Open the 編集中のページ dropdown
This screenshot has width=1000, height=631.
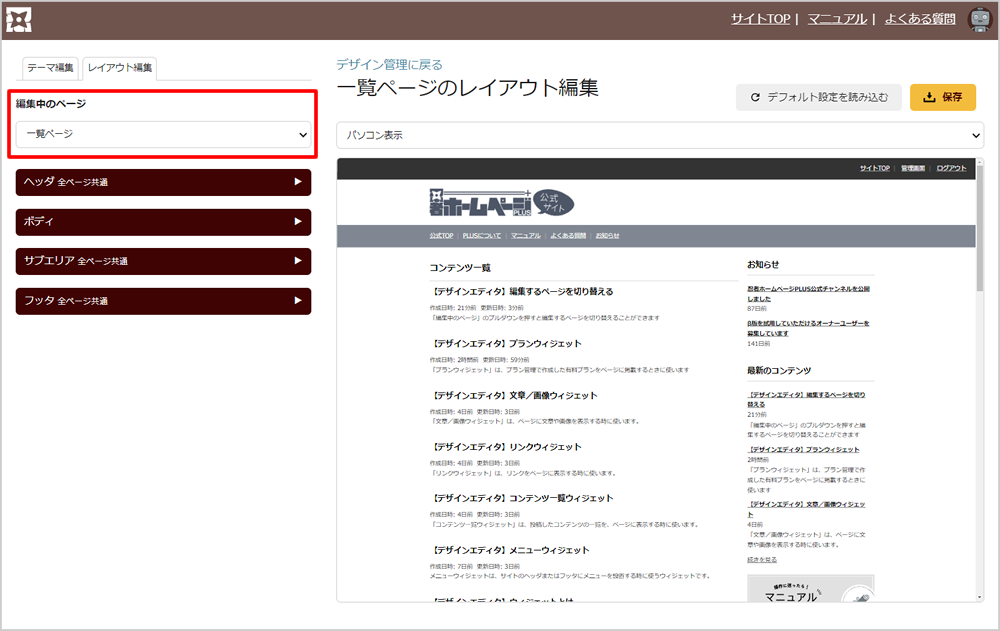[163, 133]
